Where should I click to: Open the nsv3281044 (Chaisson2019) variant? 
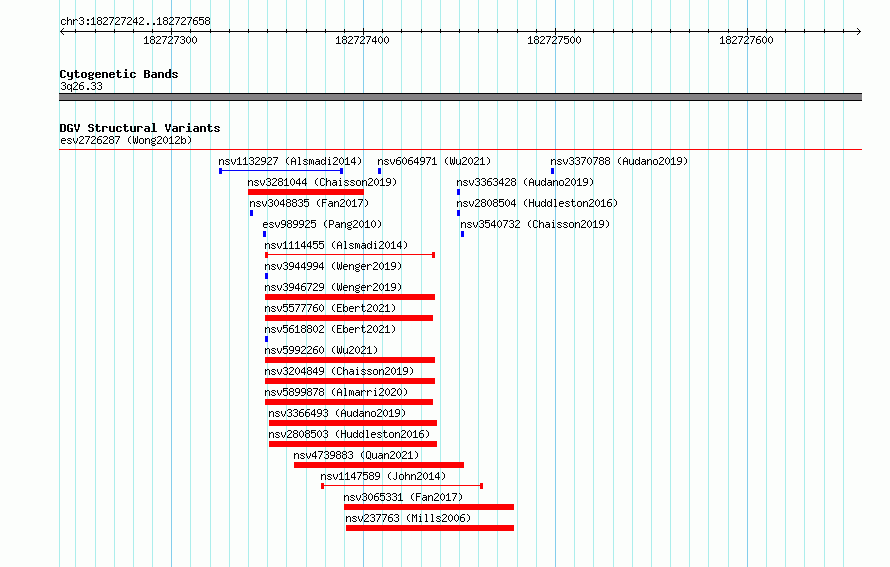point(322,182)
